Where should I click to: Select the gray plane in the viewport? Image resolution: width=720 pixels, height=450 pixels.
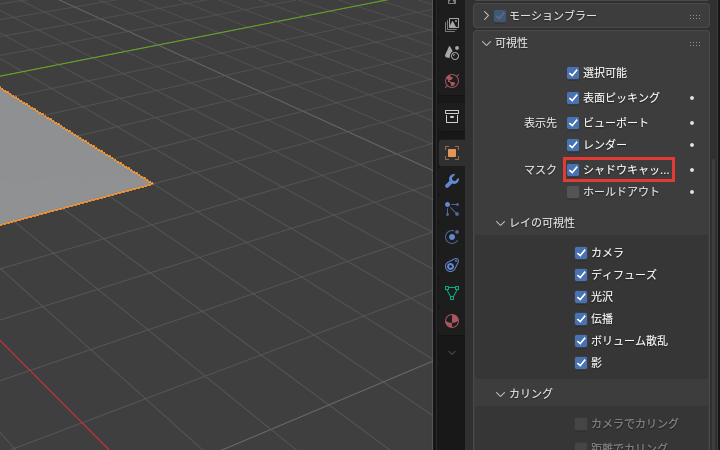[x=55, y=161]
